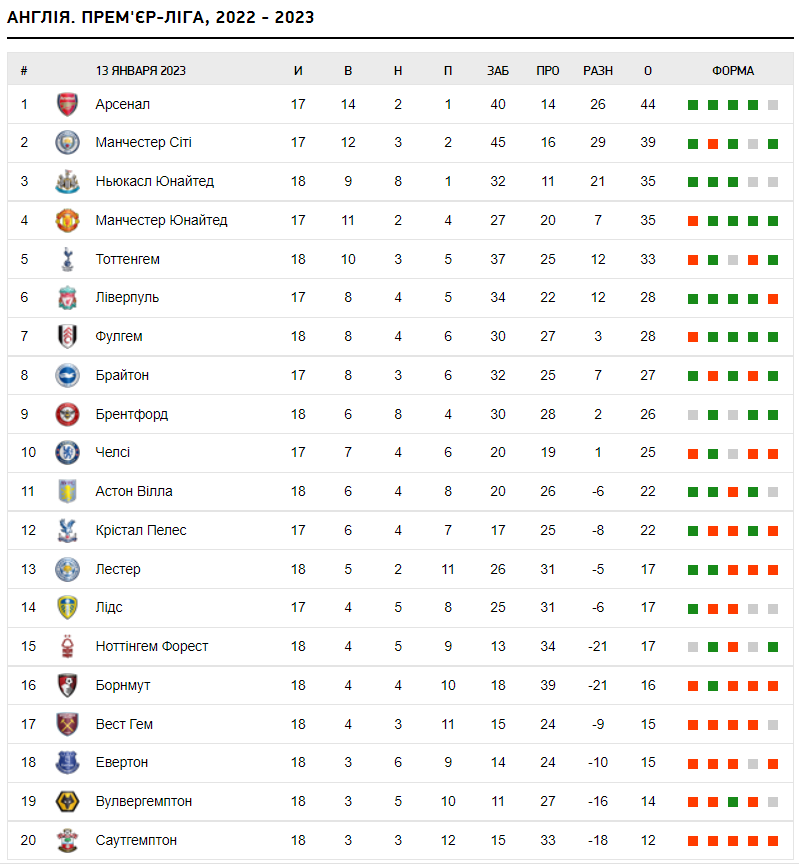Click the РАЗН goal difference header
The width and height of the screenshot is (799, 864).
[x=598, y=71]
